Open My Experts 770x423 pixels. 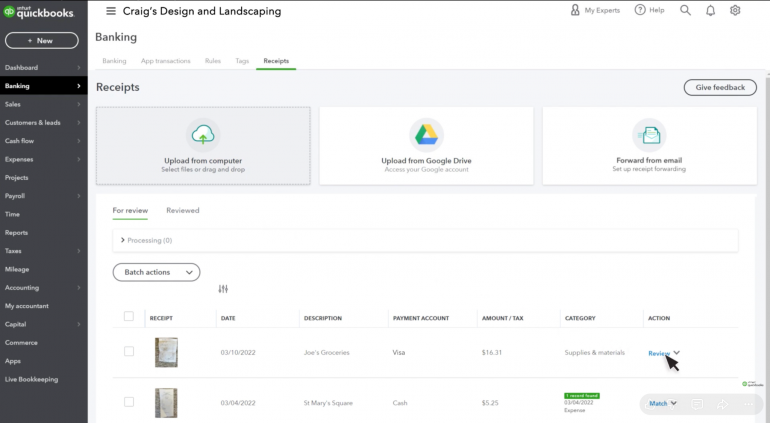(595, 10)
